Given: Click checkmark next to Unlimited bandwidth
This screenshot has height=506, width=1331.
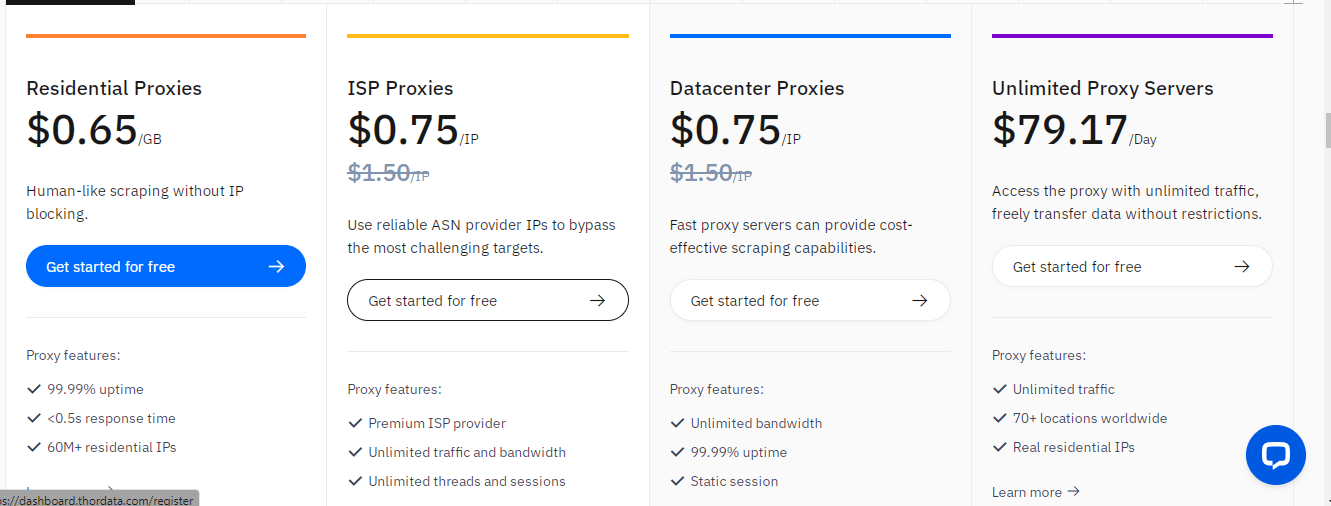Looking at the screenshot, I should [x=678, y=423].
